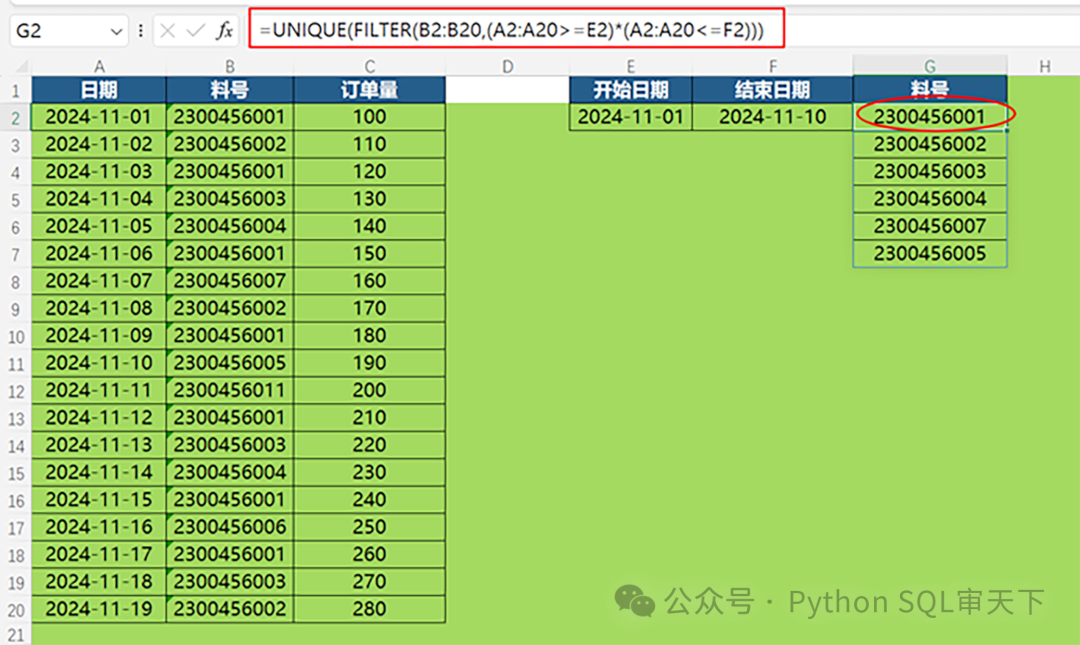The image size is (1080, 645).
Task: Select result cell G5 2300456004
Action: pos(930,198)
